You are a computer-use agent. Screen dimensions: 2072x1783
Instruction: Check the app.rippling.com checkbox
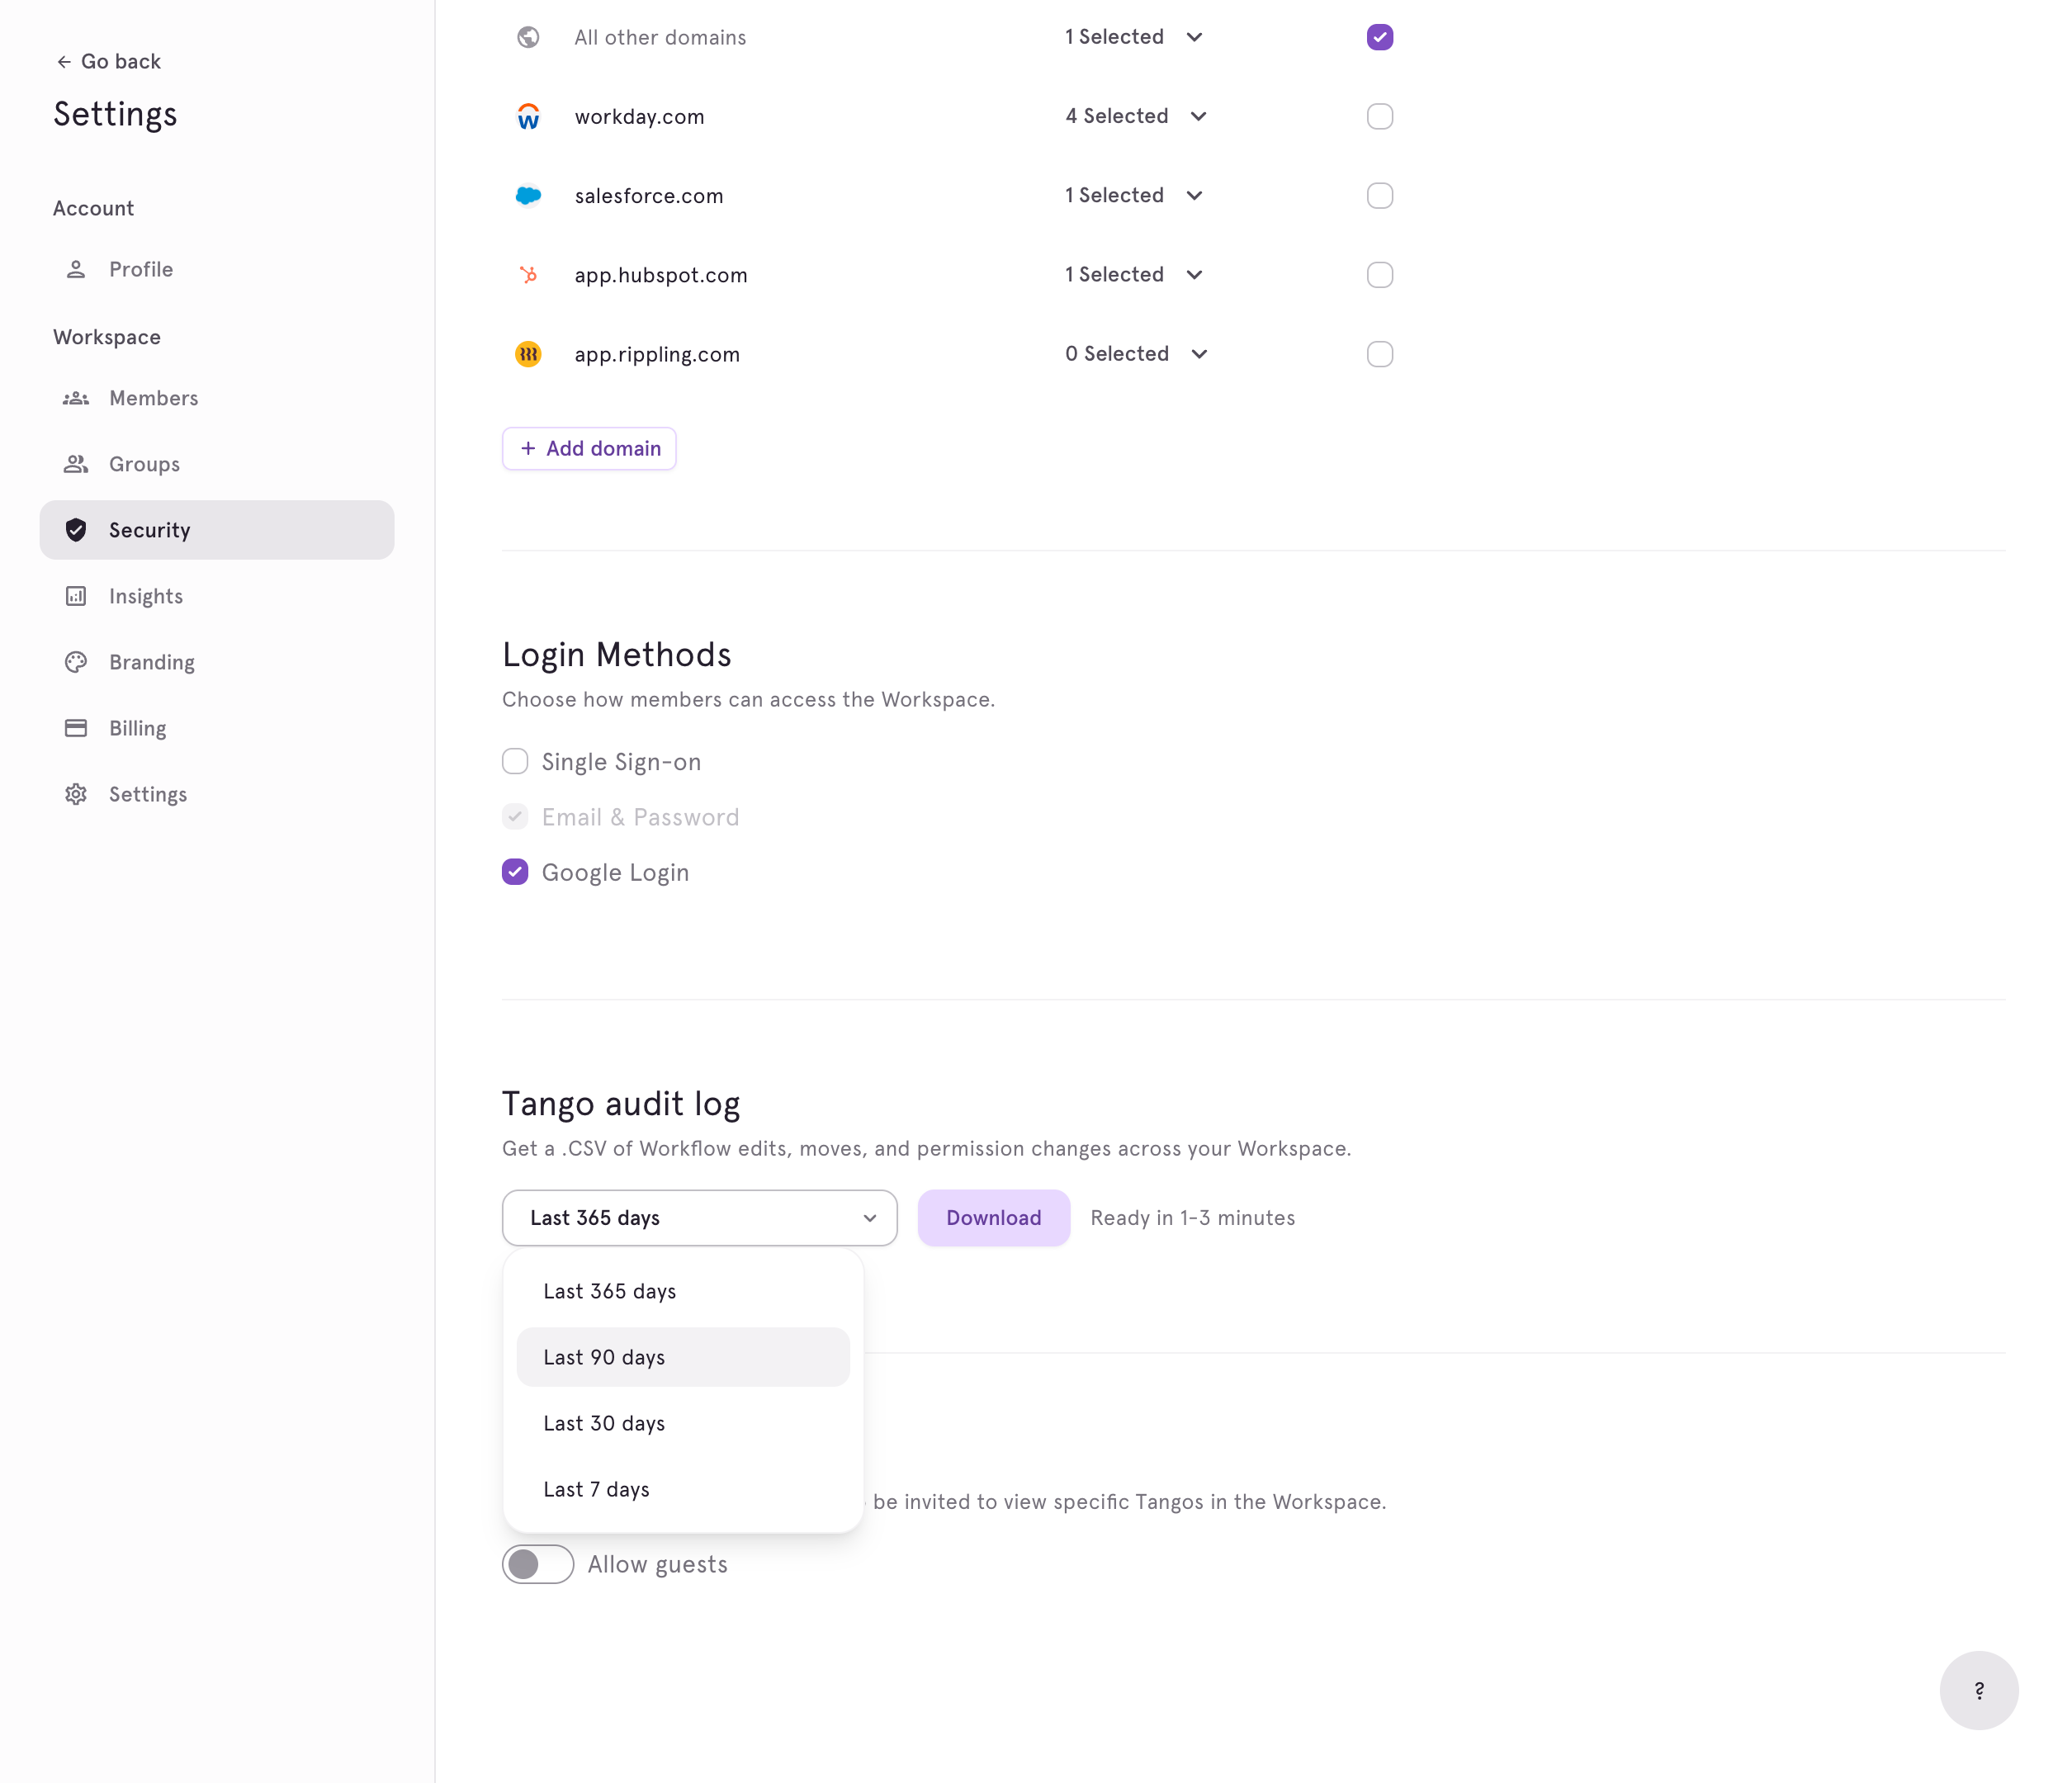tap(1380, 354)
